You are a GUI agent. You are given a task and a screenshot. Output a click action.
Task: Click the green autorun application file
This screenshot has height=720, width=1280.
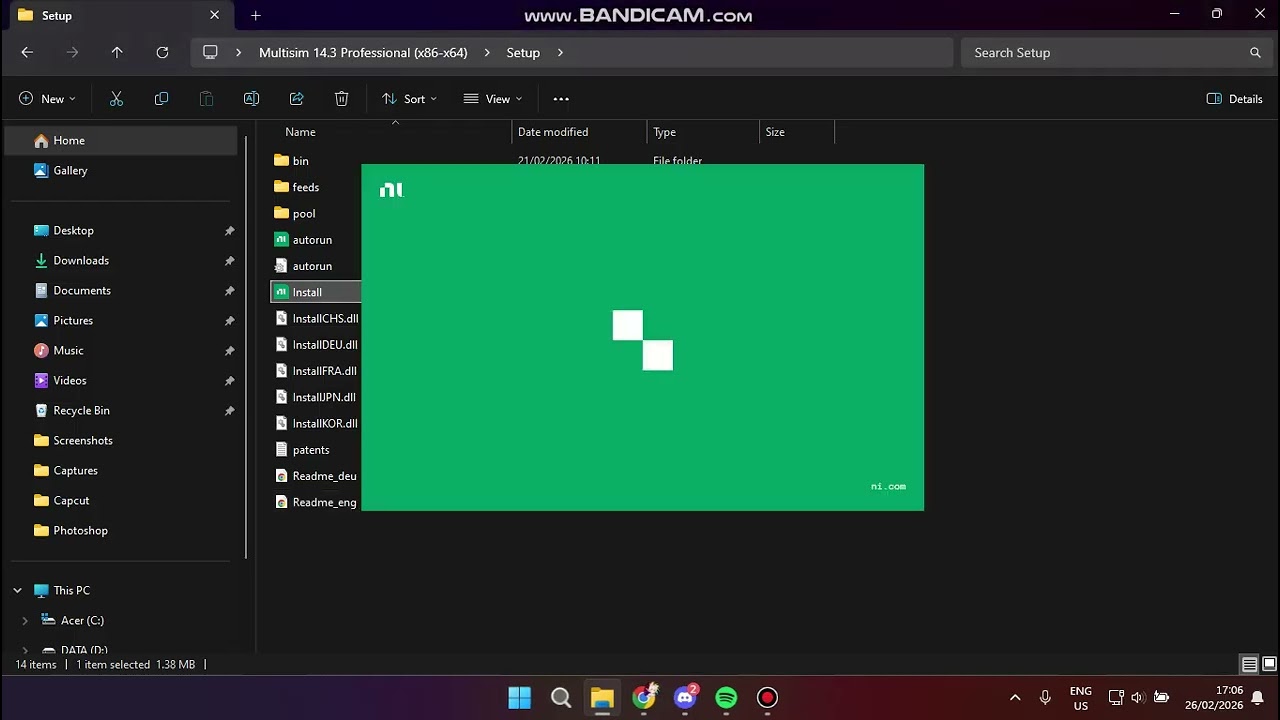(x=311, y=240)
